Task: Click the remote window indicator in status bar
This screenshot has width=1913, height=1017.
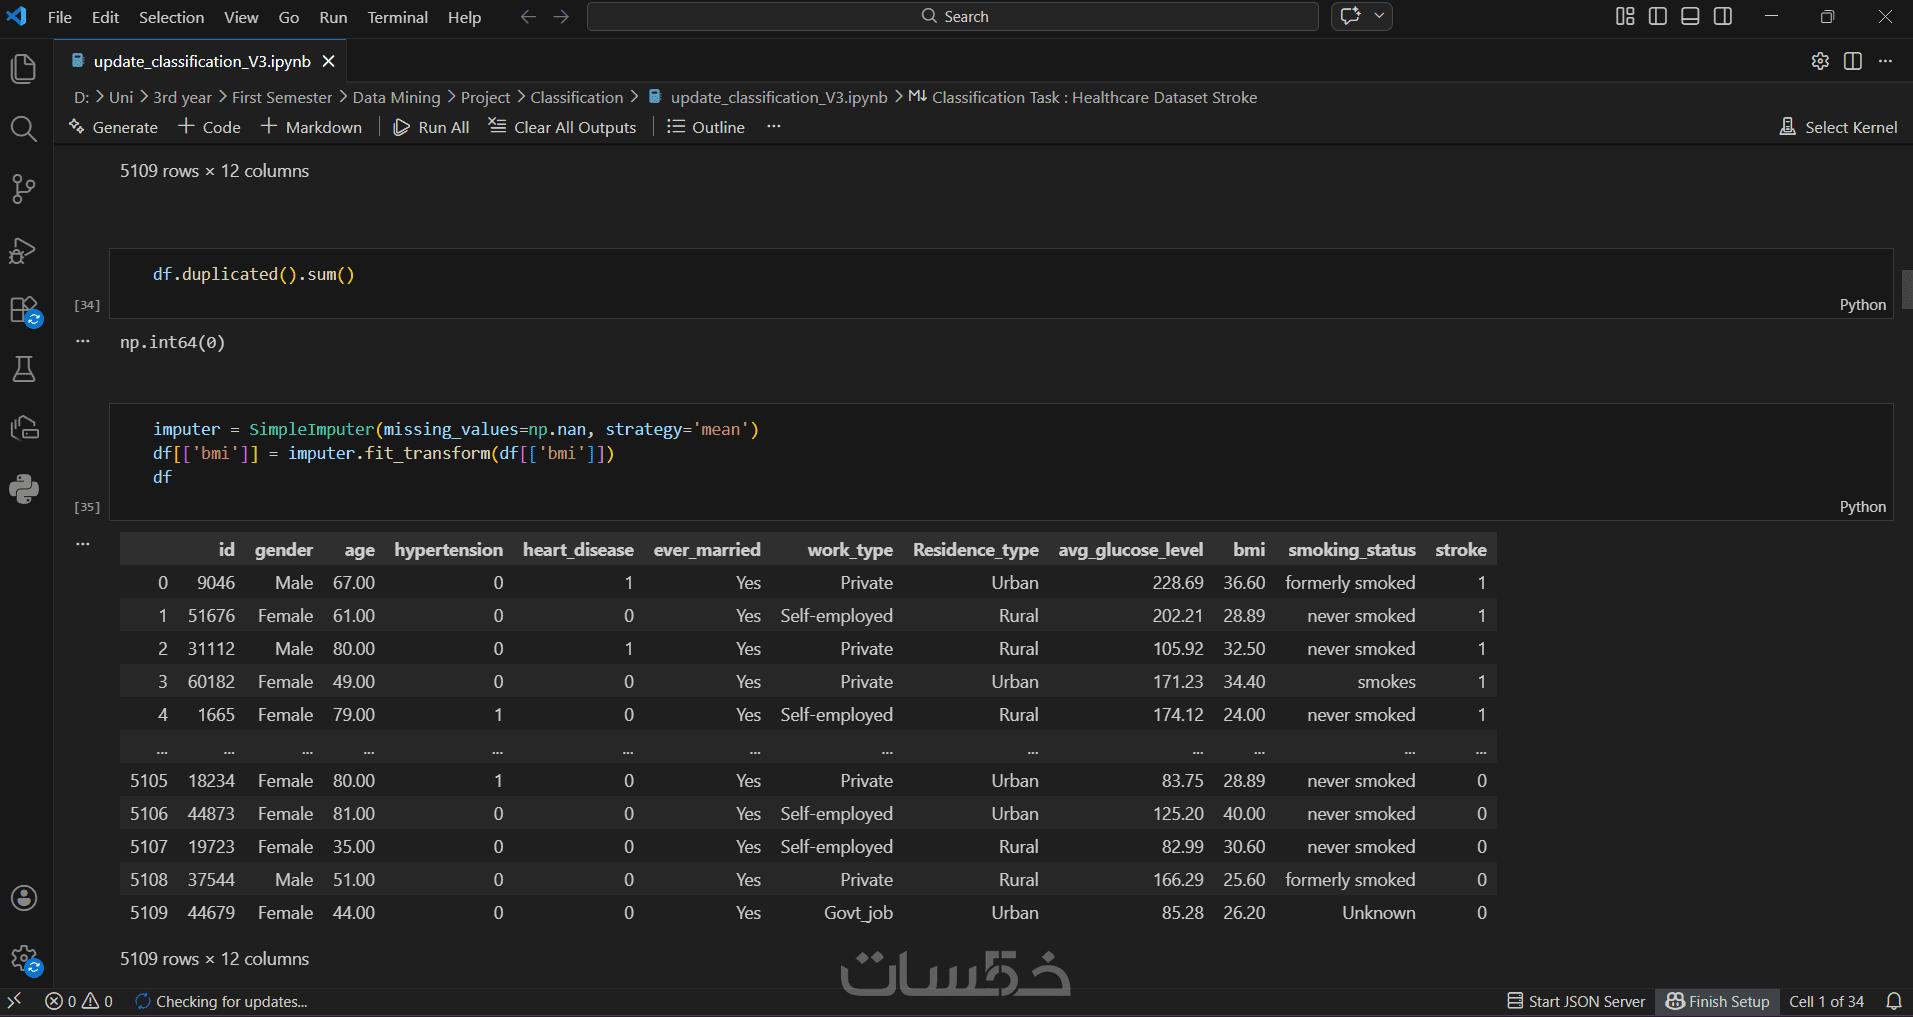Action: 14,1001
